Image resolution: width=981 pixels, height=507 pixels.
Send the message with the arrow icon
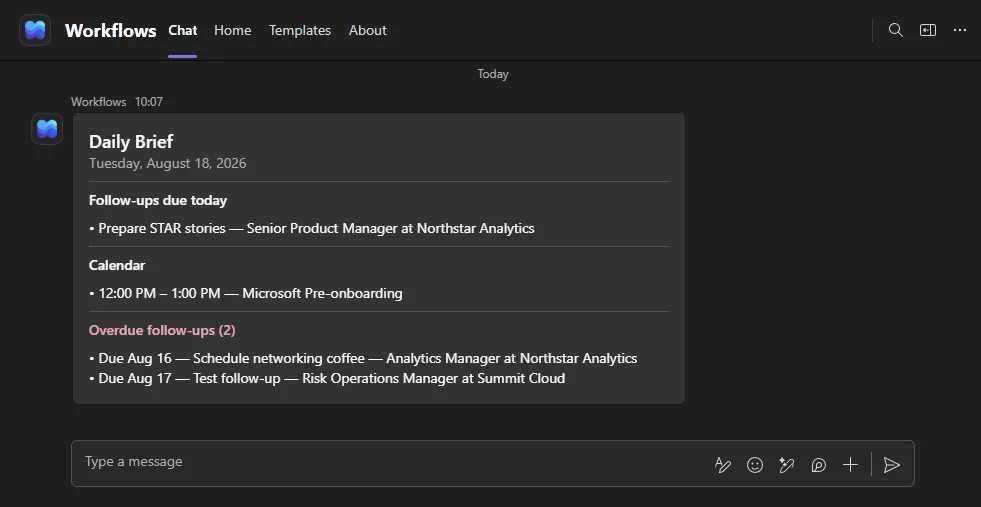tap(892, 464)
